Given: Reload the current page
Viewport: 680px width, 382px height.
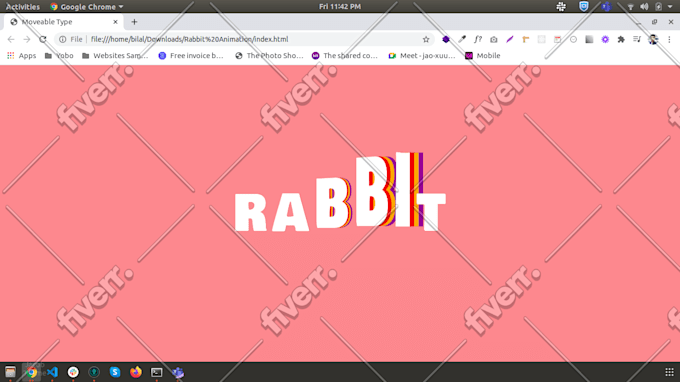Looking at the screenshot, I should (42, 39).
